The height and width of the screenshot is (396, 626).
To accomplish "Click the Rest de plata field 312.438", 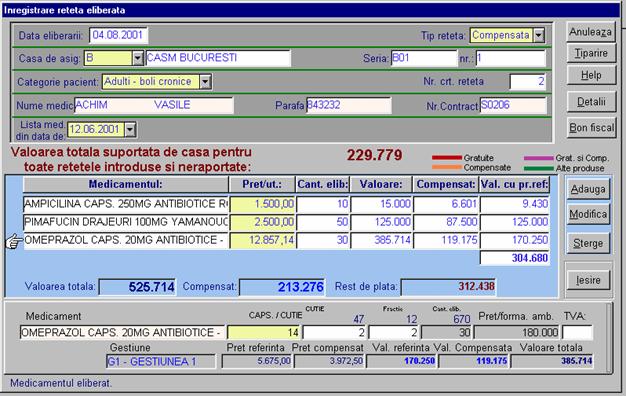I will pyautogui.click(x=448, y=286).
